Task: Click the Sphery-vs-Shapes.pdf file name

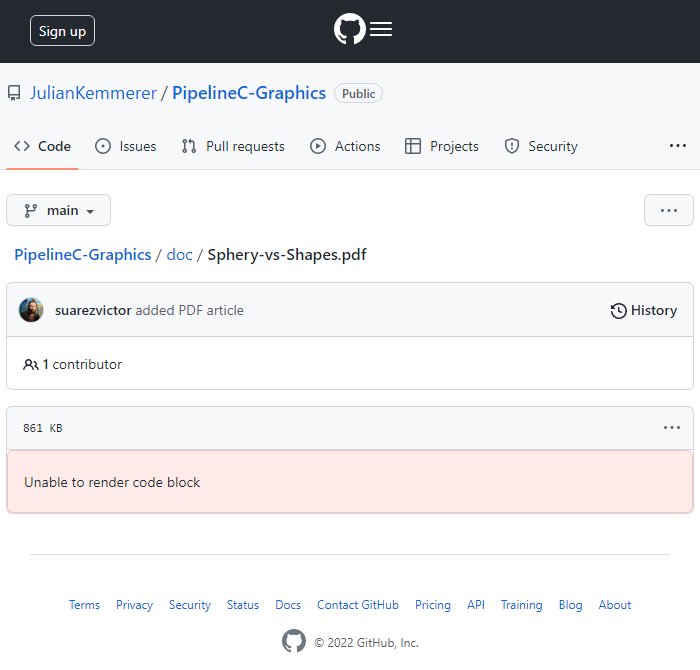Action: point(287,255)
